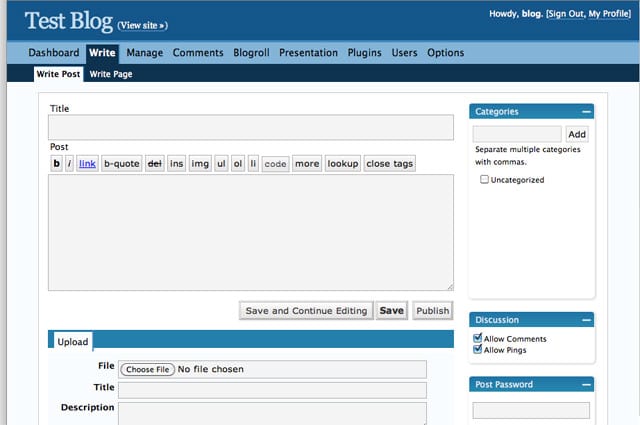Collapse the Discussion panel
Screen dimensions: 640x425
[x=586, y=320]
